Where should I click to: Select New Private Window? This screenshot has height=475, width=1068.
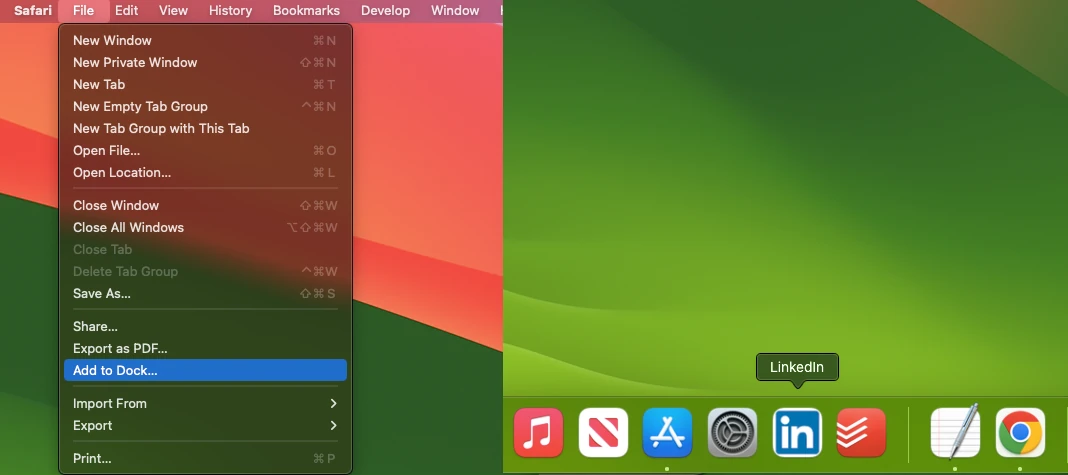205,62
